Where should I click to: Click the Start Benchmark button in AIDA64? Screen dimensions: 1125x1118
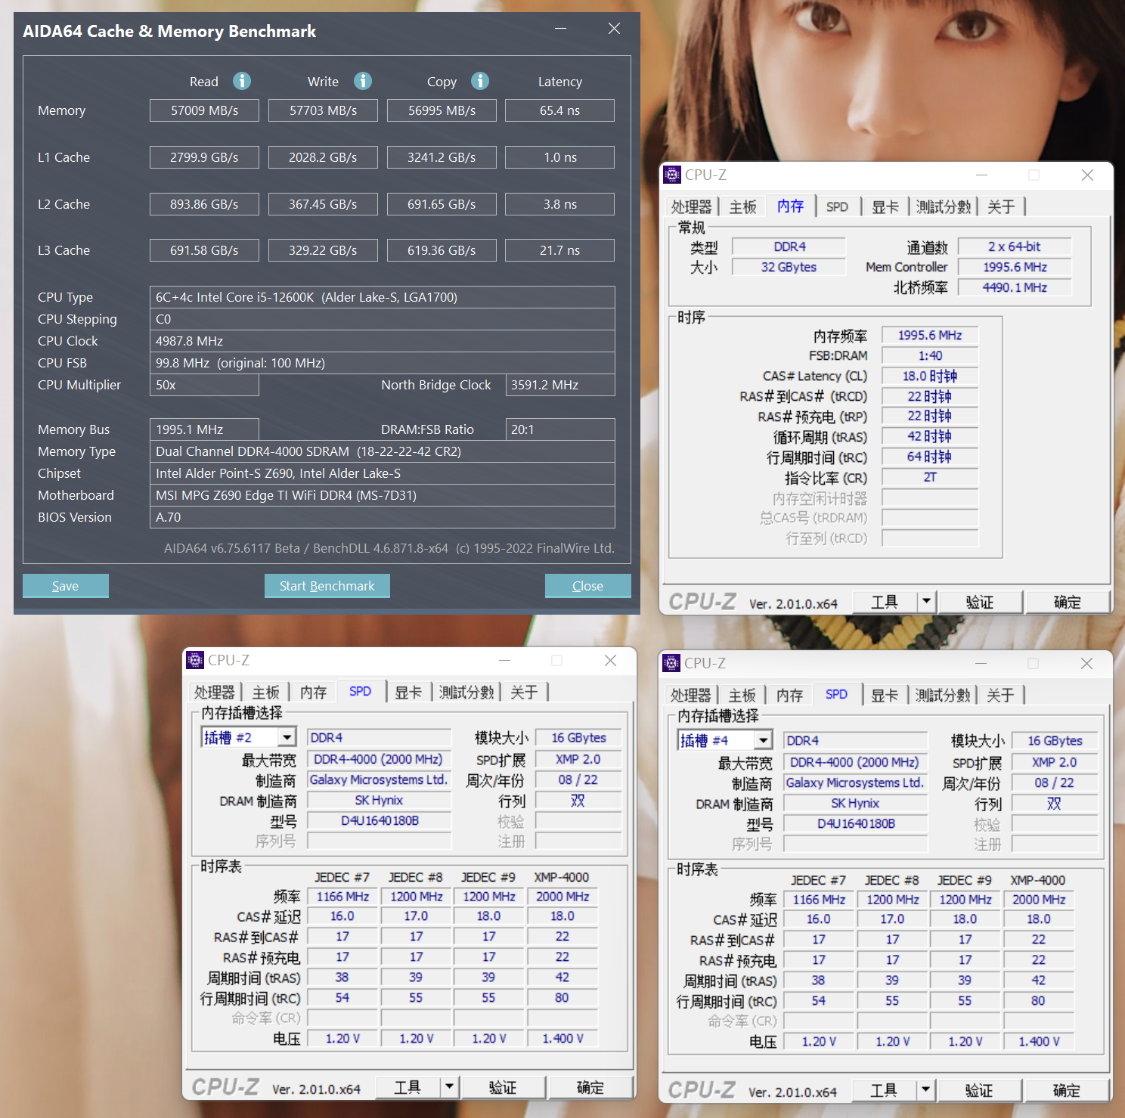tap(327, 585)
